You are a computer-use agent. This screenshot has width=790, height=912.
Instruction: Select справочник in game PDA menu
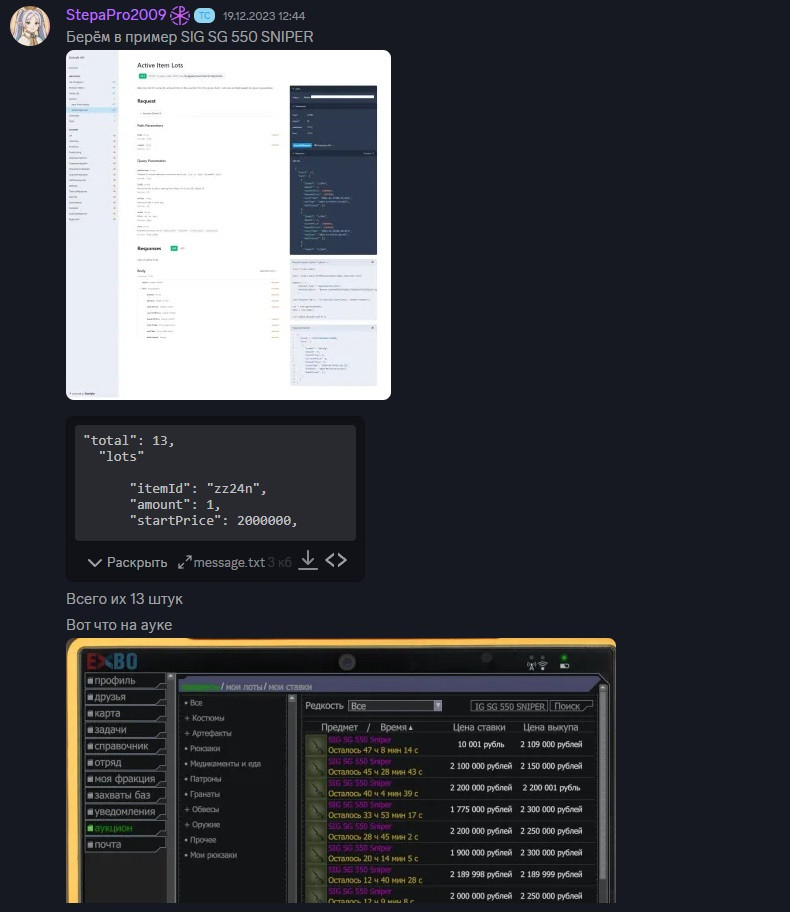pyautogui.click(x=125, y=746)
